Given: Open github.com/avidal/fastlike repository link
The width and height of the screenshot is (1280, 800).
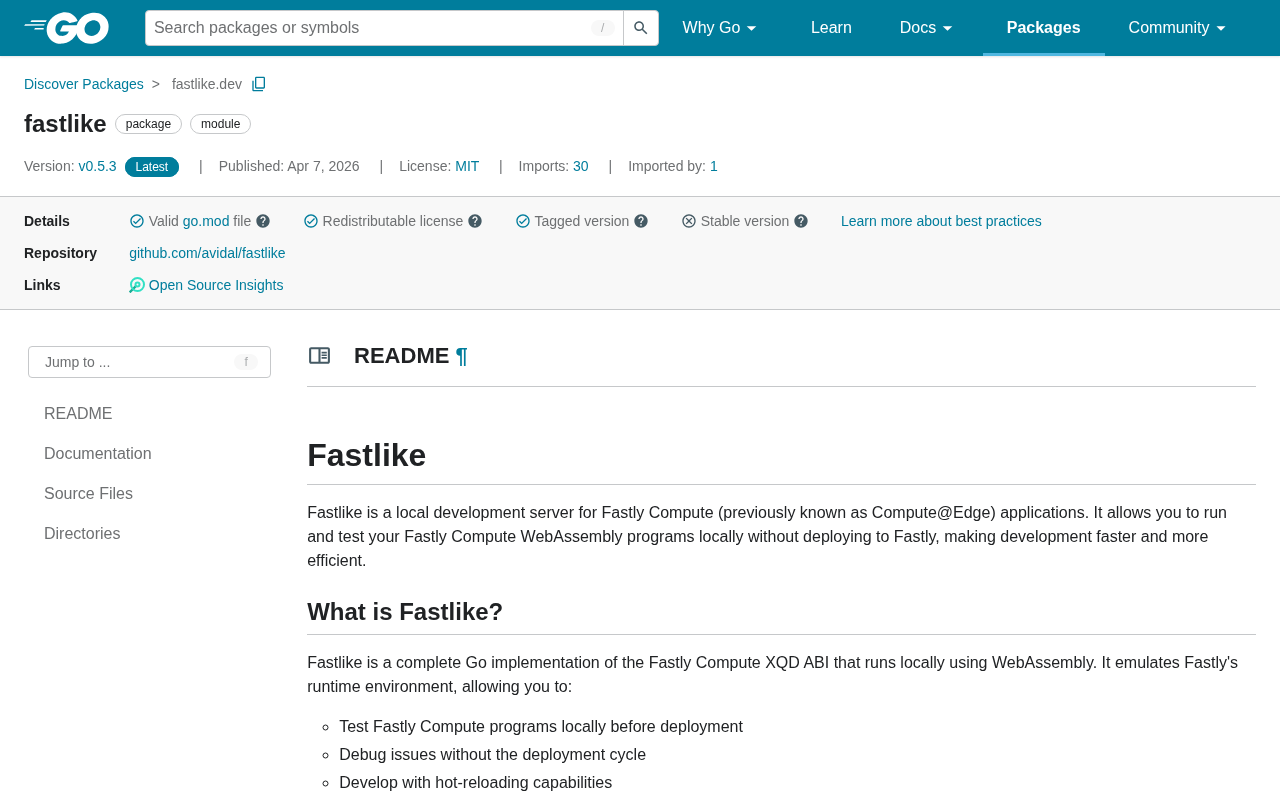Looking at the screenshot, I should coord(207,253).
